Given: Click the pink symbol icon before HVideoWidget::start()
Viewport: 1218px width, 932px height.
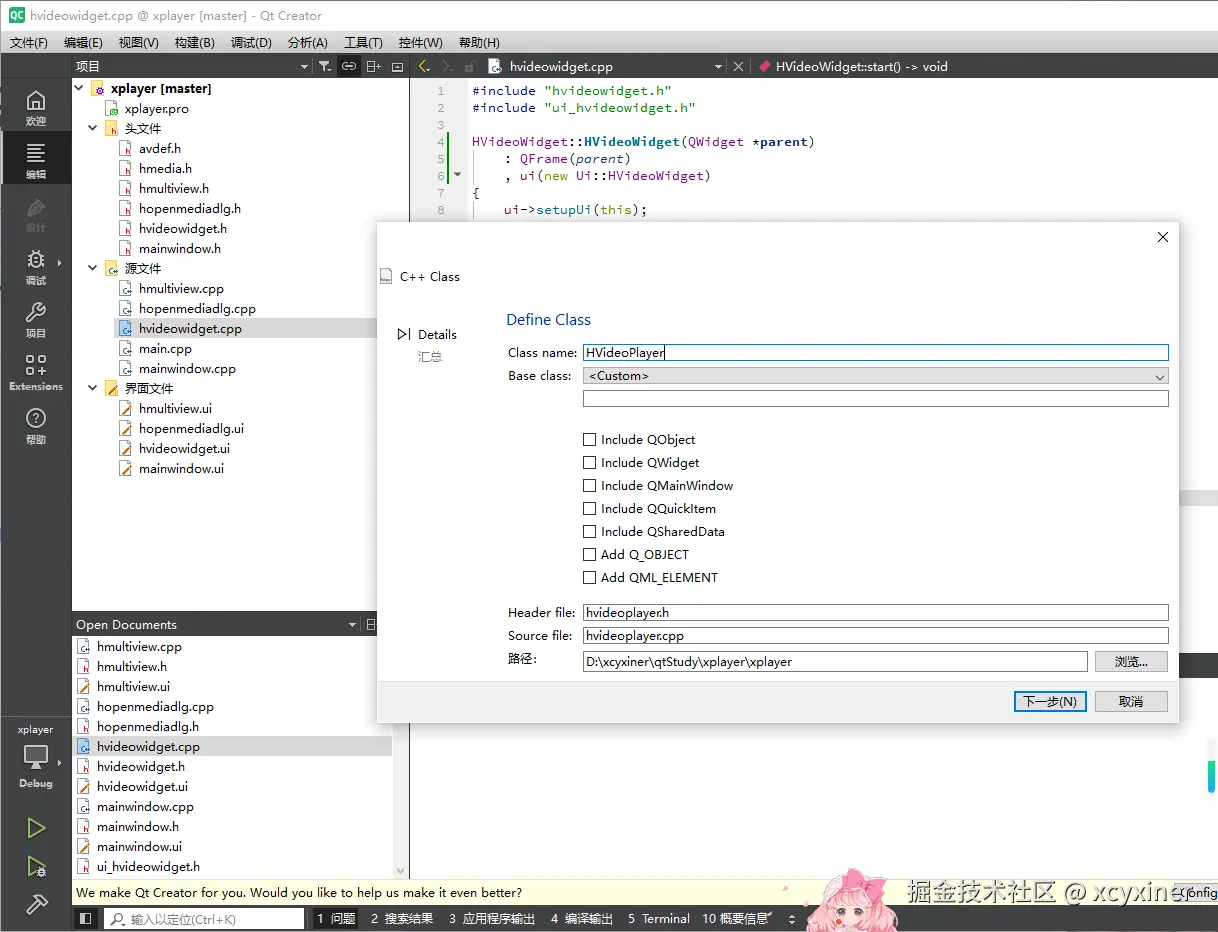Looking at the screenshot, I should click(765, 66).
